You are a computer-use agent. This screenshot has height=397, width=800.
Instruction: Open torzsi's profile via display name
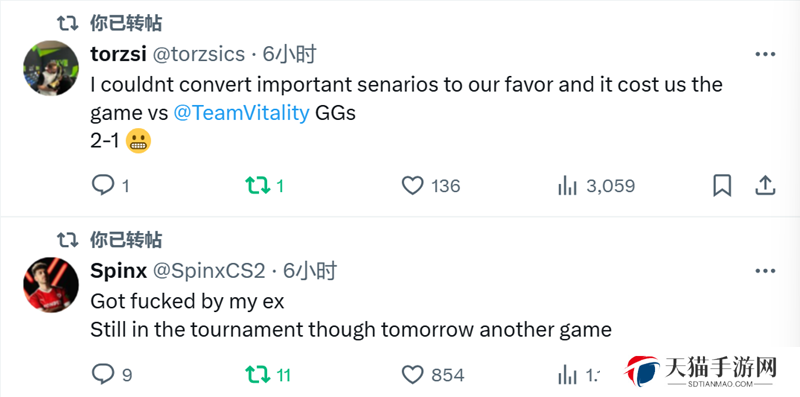tap(118, 54)
